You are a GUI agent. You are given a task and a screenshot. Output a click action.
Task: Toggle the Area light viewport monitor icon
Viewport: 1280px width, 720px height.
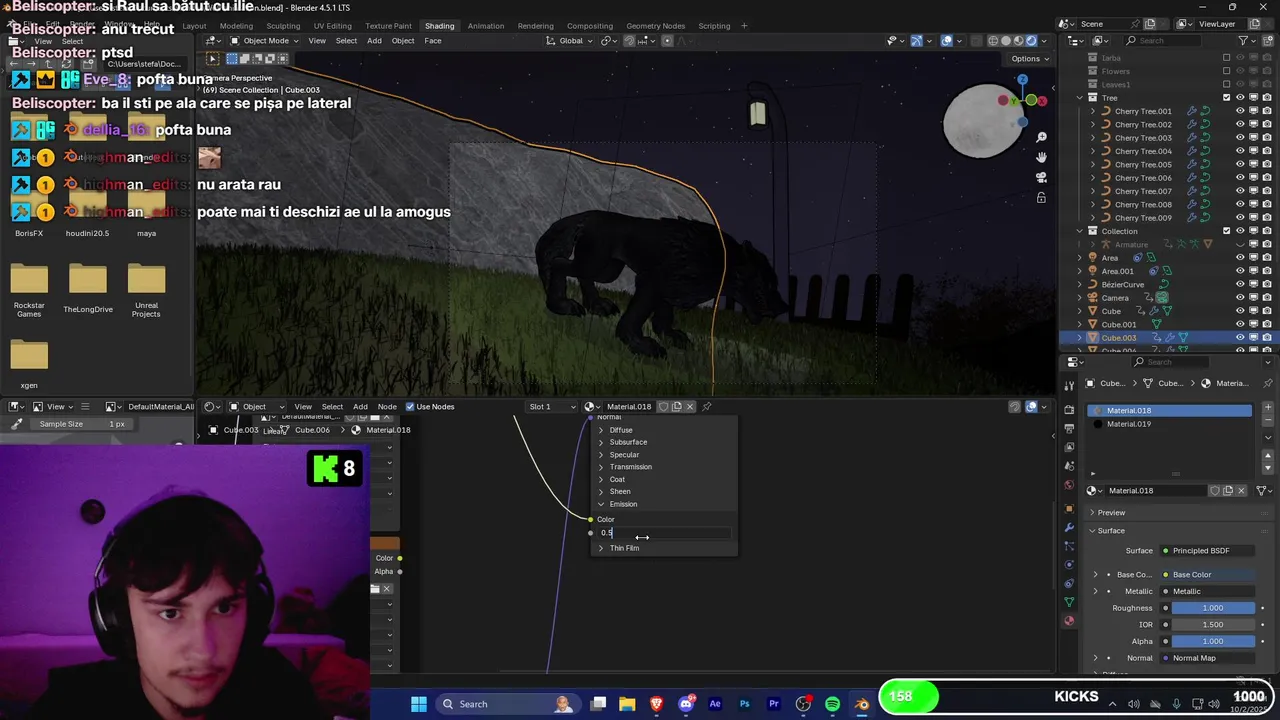1253,258
